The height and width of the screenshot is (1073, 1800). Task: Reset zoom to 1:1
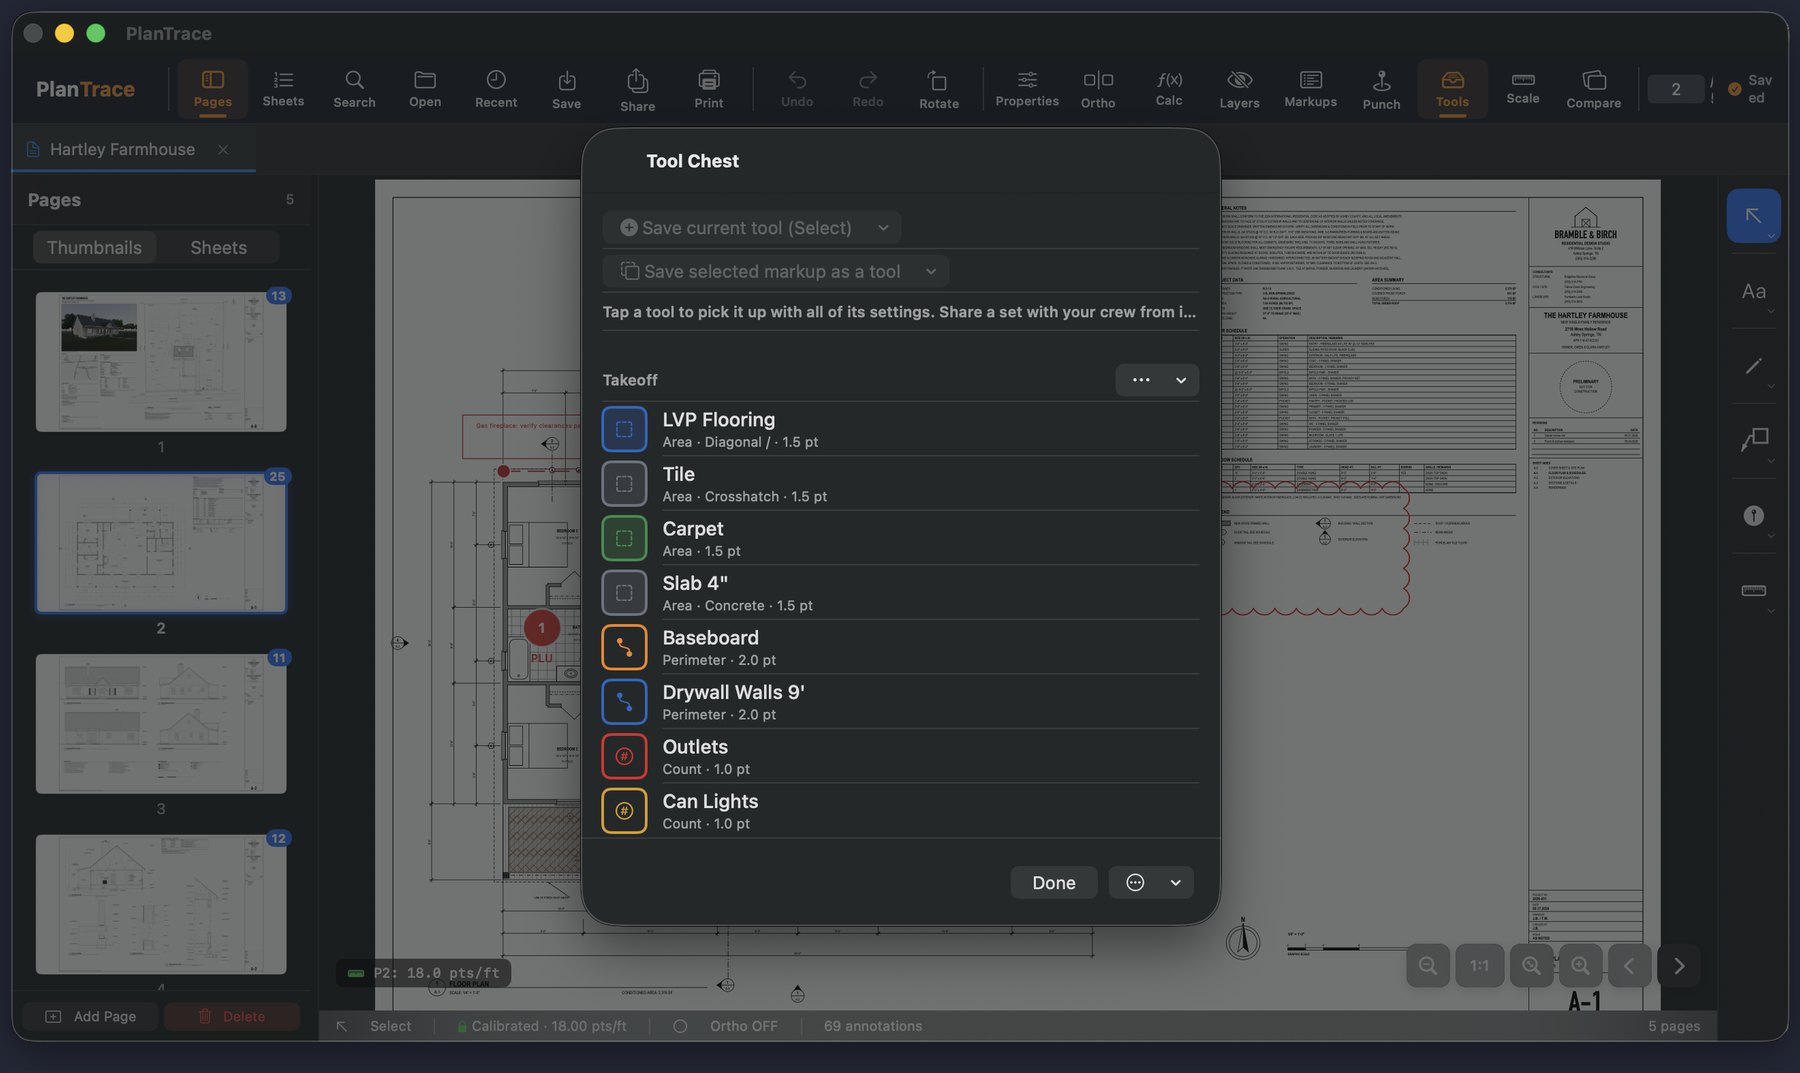1479,966
